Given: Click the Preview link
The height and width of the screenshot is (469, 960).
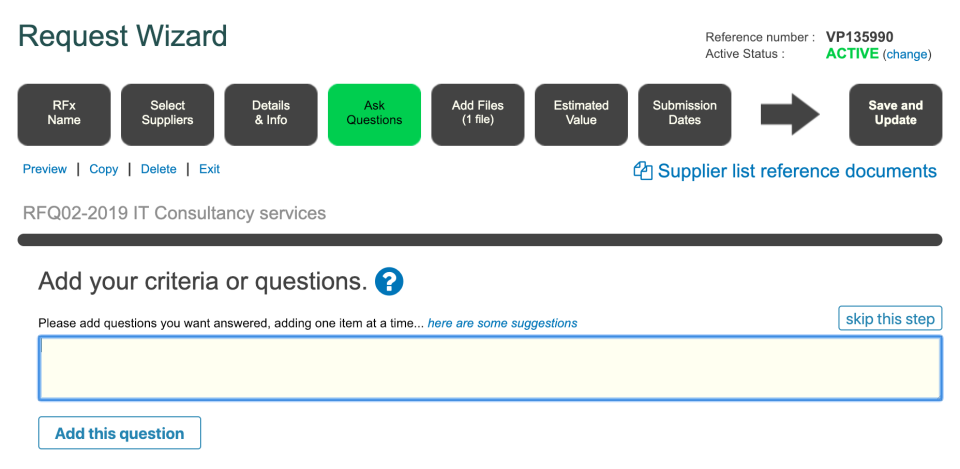Looking at the screenshot, I should [x=45, y=169].
